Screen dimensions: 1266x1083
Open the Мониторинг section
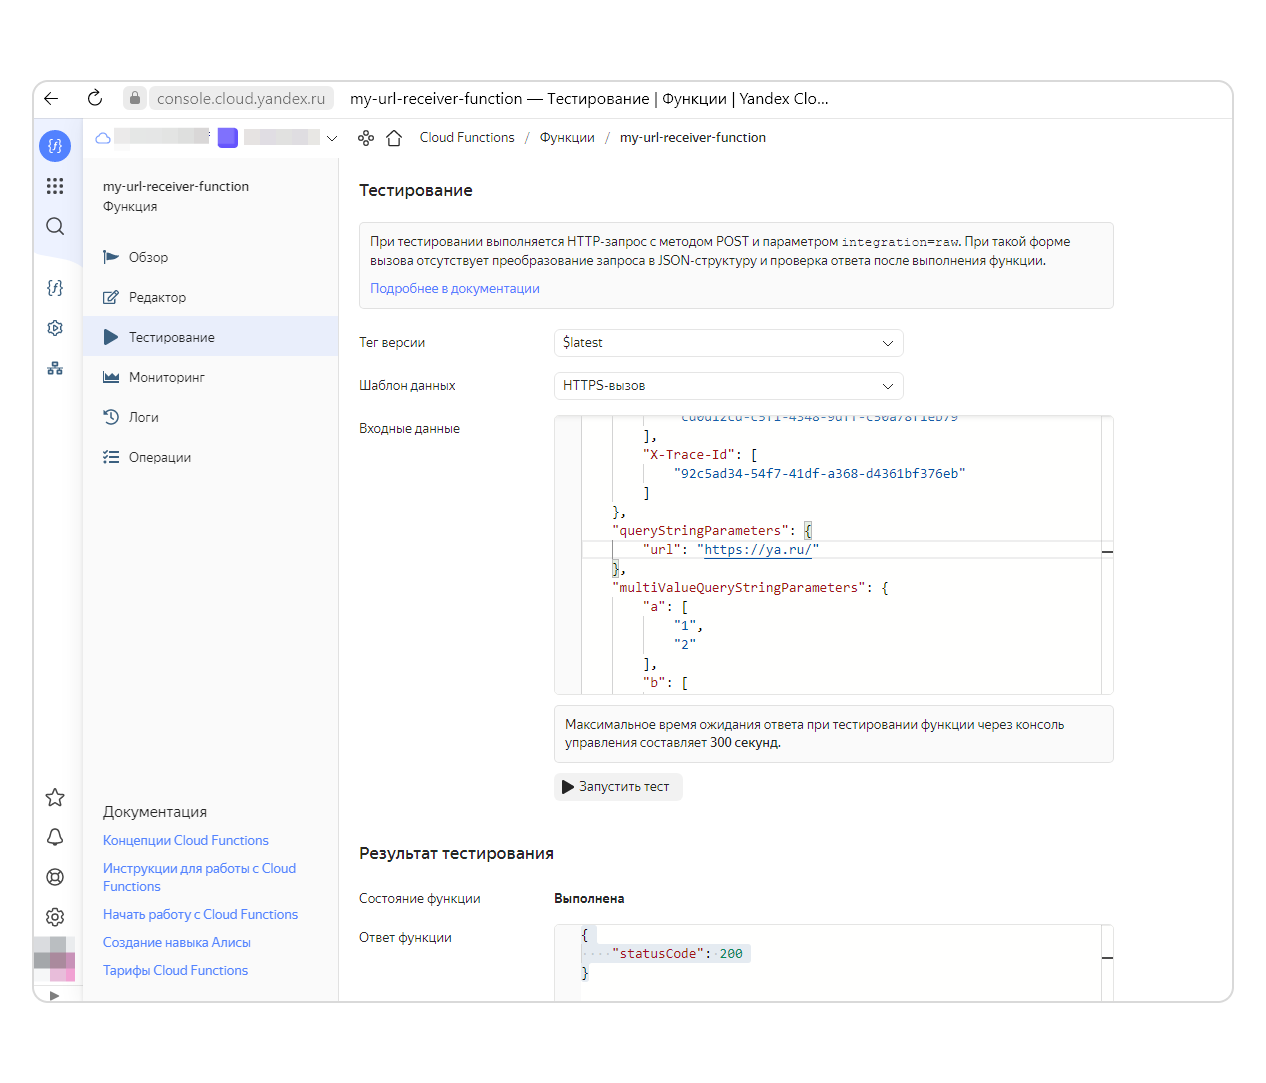pyautogui.click(x=210, y=377)
